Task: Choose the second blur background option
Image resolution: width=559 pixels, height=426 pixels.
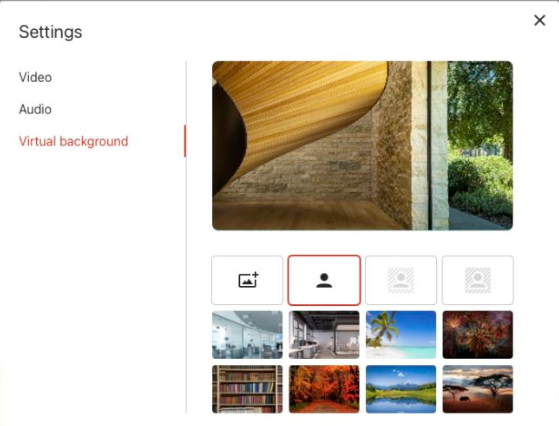Action: point(478,280)
